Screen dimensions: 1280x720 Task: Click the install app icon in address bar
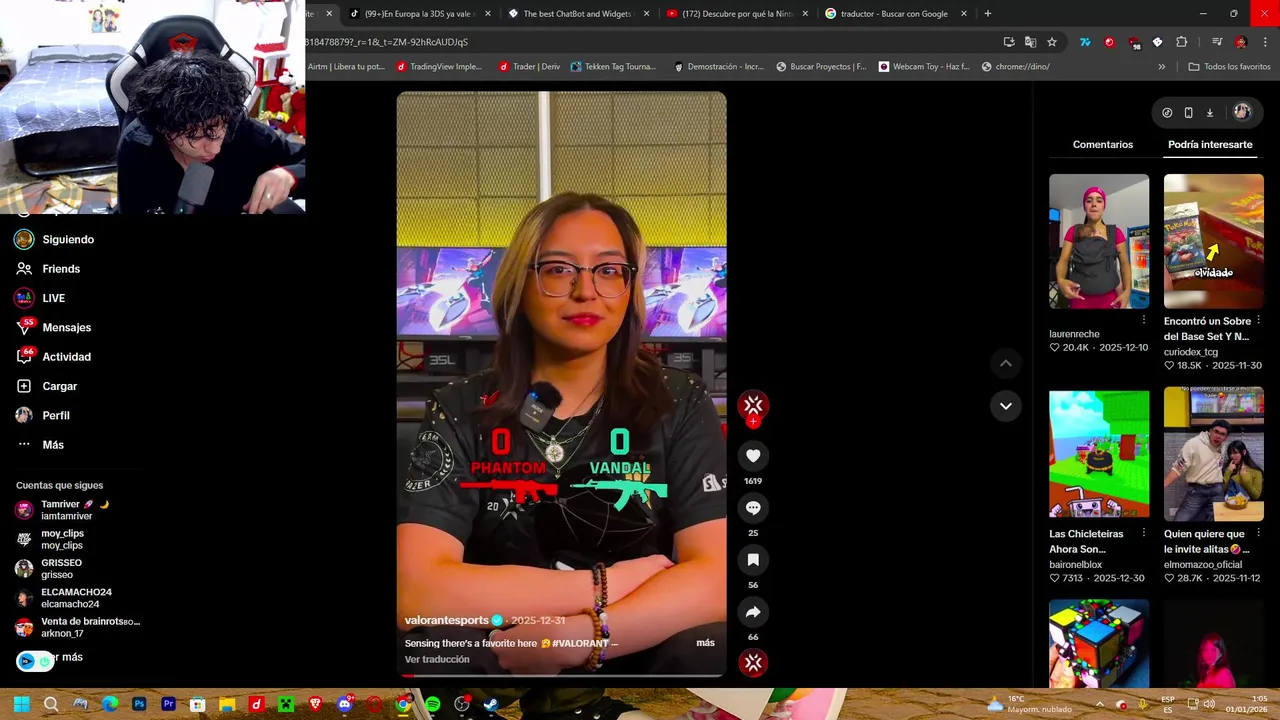point(1009,42)
